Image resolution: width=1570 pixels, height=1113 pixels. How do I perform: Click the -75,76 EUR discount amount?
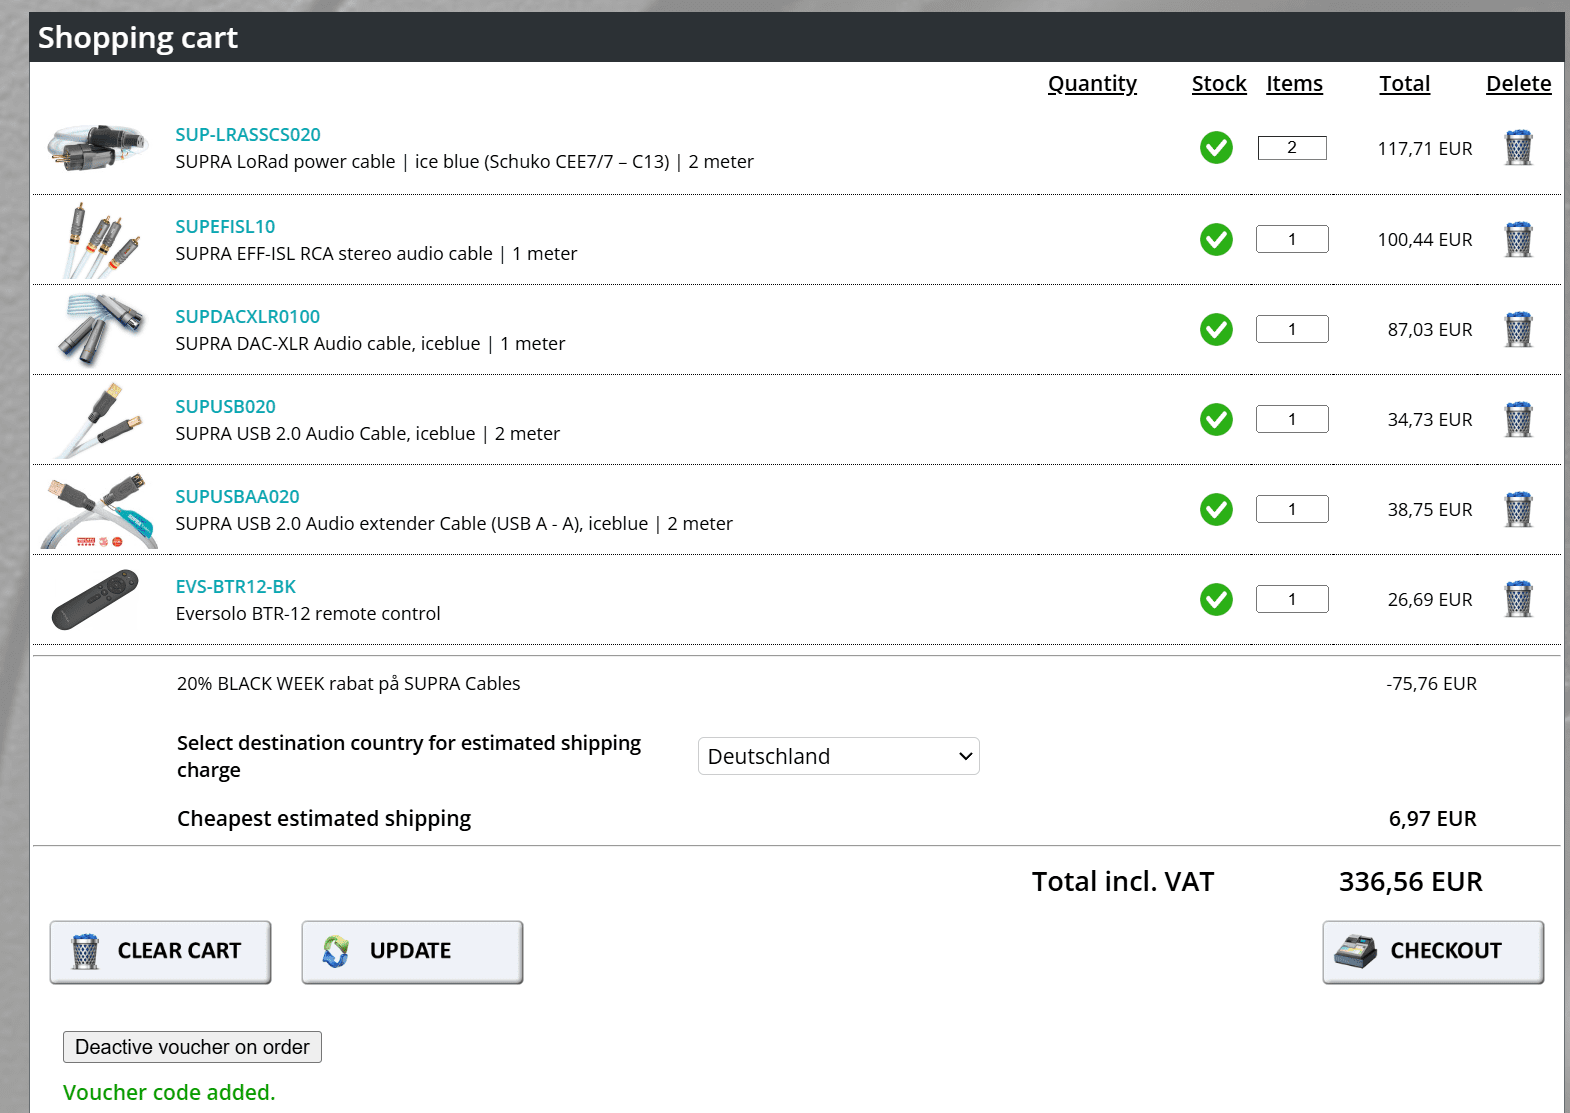click(x=1431, y=684)
